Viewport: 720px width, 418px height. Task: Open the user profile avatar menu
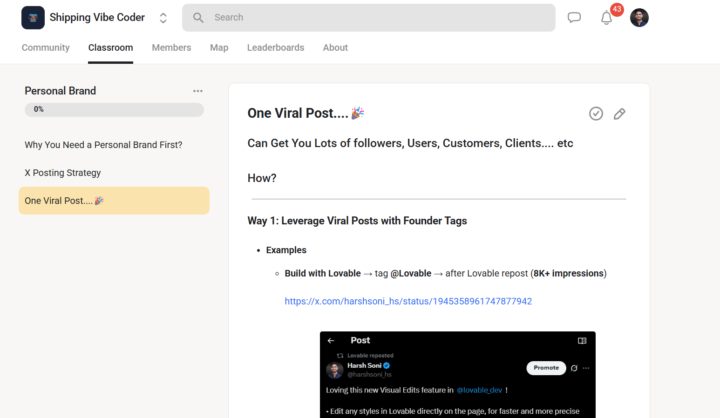[x=639, y=18]
